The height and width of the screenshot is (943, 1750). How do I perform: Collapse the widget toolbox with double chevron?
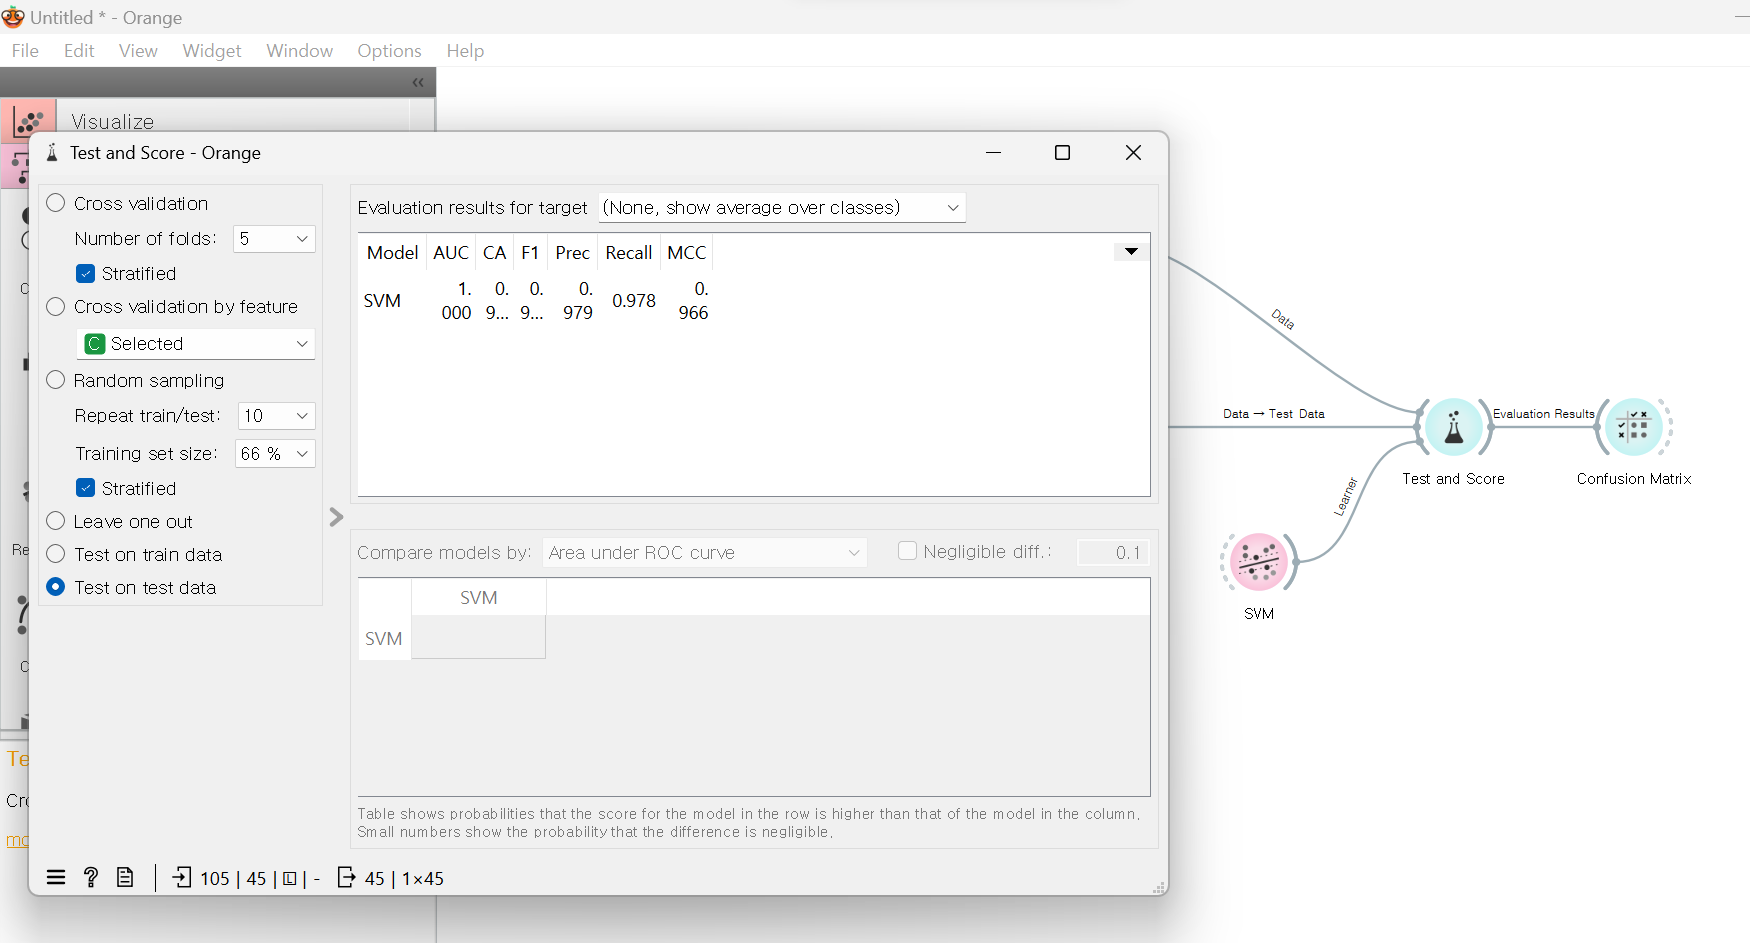[418, 83]
